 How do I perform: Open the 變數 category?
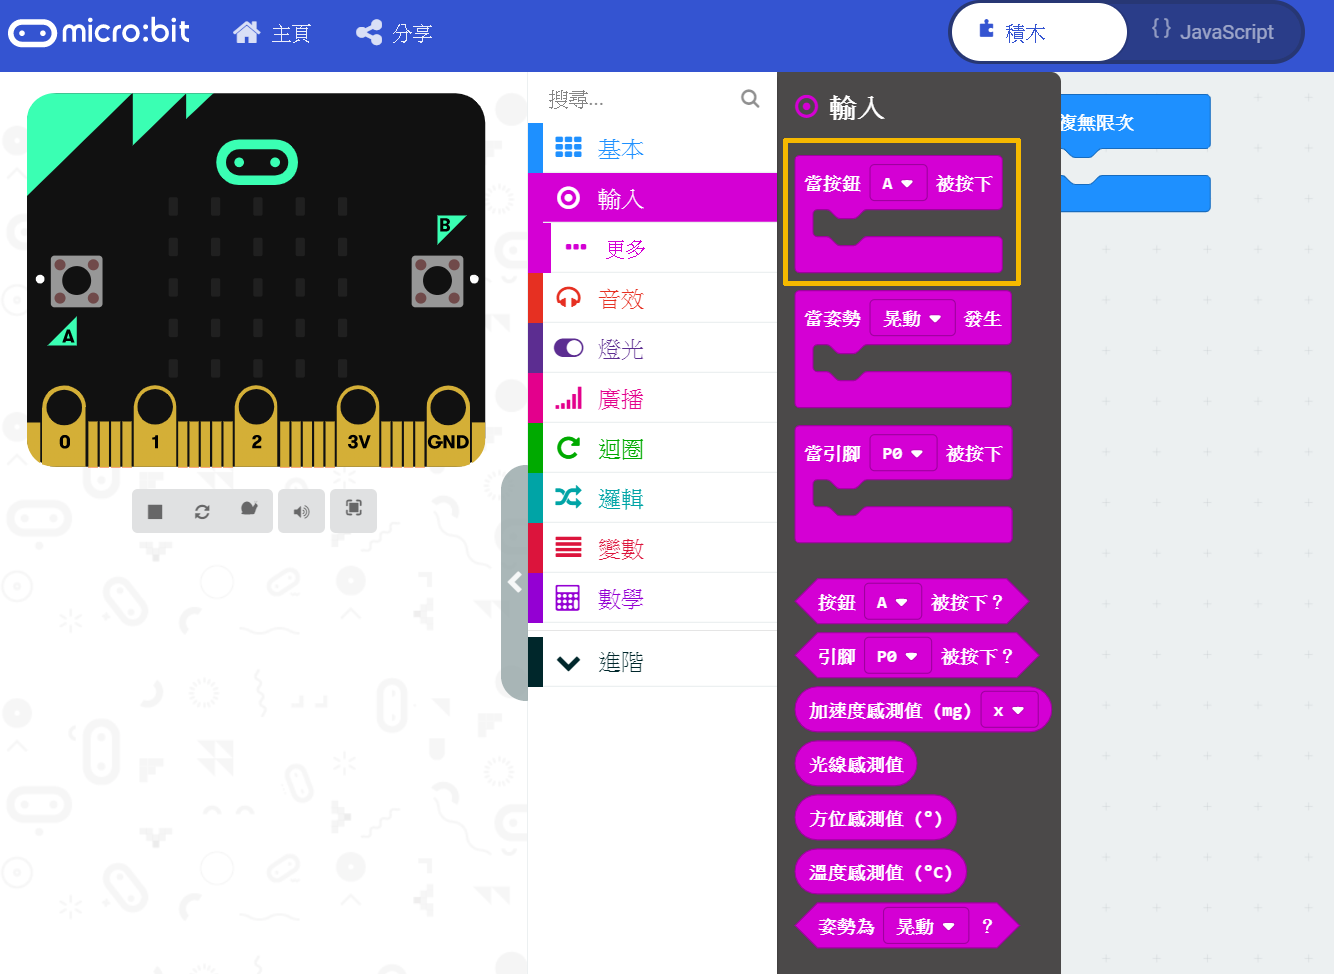click(x=652, y=548)
